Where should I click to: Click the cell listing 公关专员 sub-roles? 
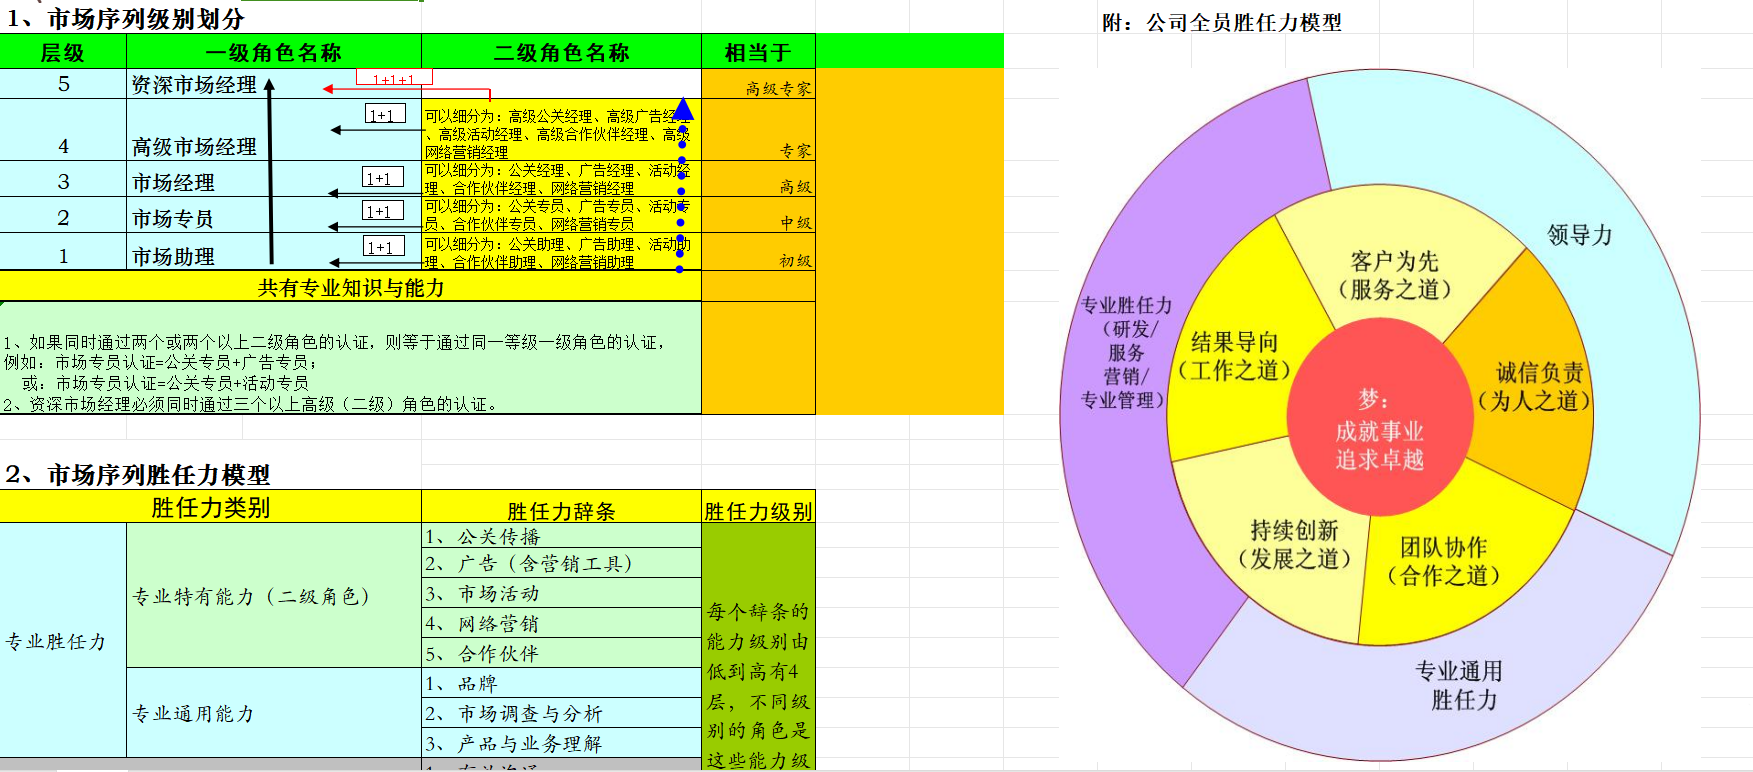(x=561, y=215)
